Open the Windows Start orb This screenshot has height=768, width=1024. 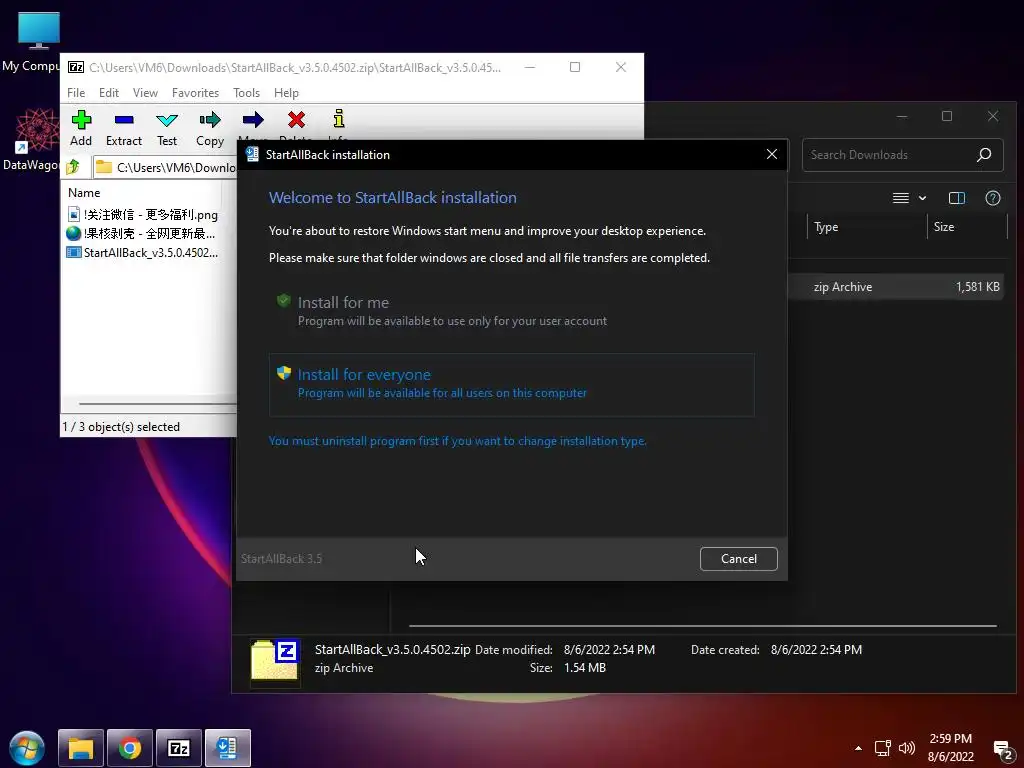(27, 748)
